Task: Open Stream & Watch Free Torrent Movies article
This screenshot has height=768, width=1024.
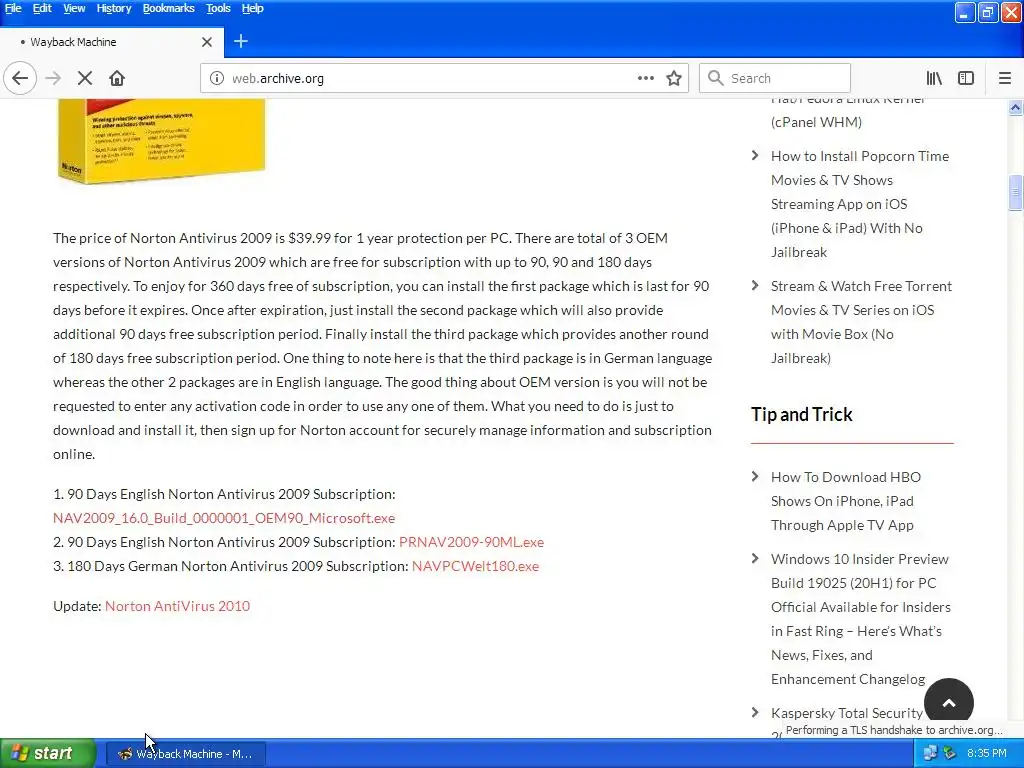Action: point(861,322)
